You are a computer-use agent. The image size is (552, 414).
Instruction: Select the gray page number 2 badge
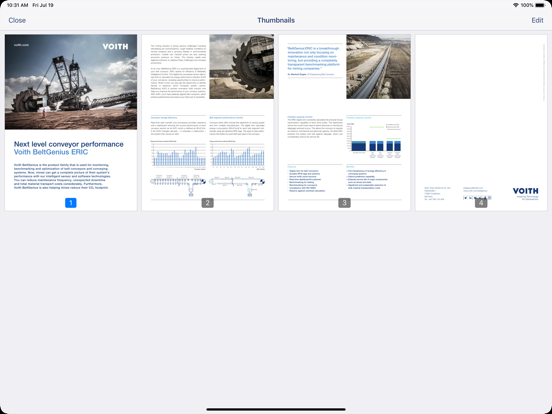(x=208, y=203)
